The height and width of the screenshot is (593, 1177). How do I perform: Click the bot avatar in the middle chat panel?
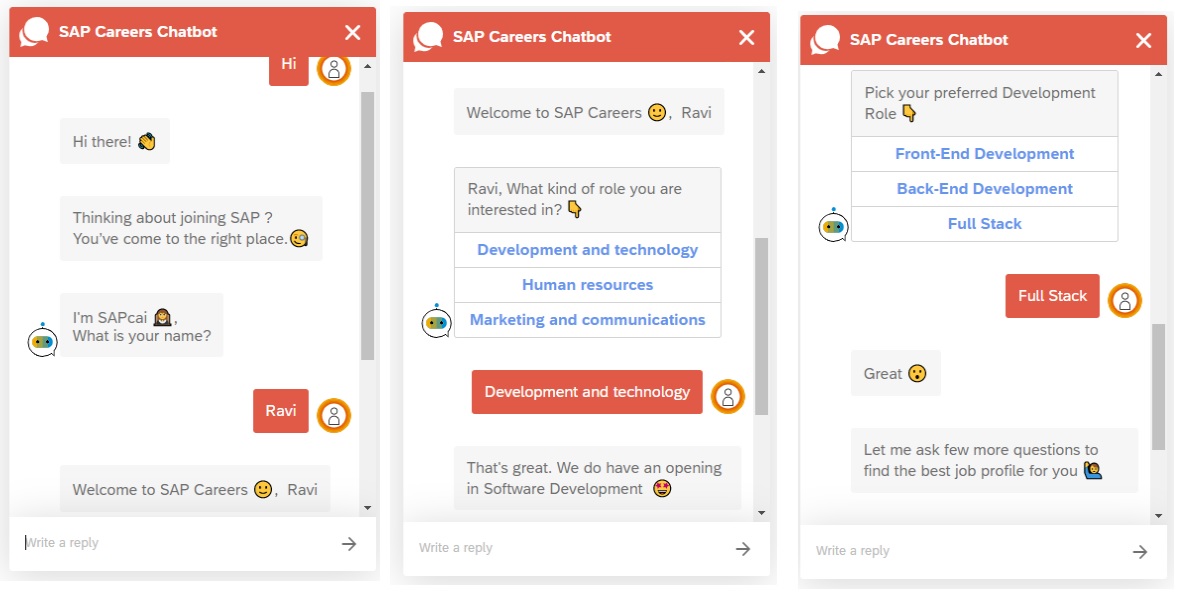[436, 322]
